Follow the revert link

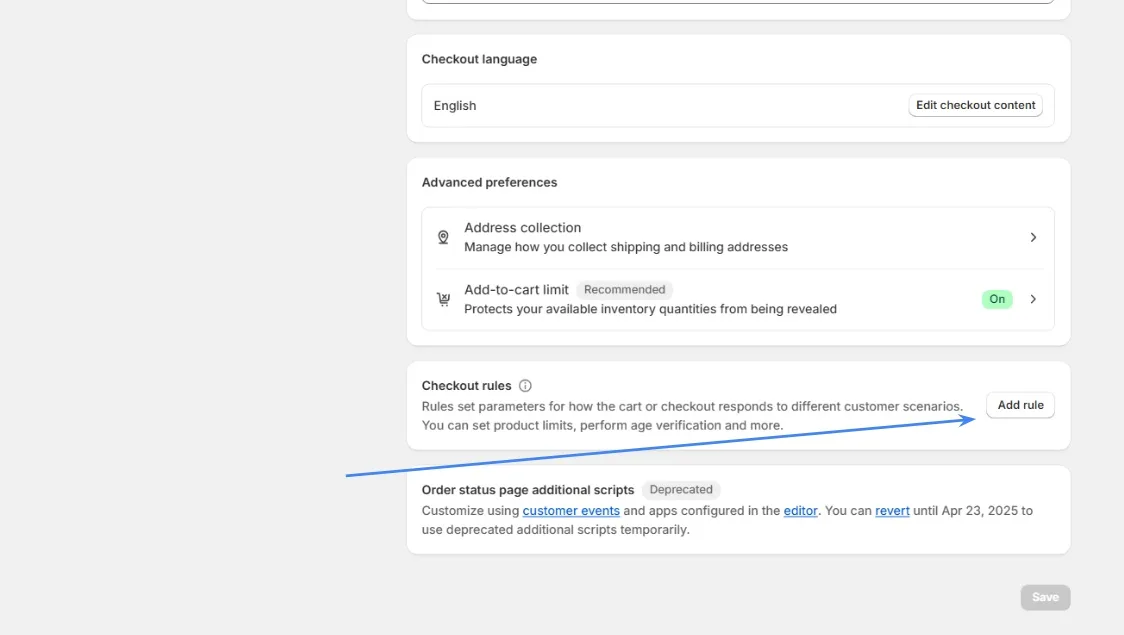[x=892, y=510]
